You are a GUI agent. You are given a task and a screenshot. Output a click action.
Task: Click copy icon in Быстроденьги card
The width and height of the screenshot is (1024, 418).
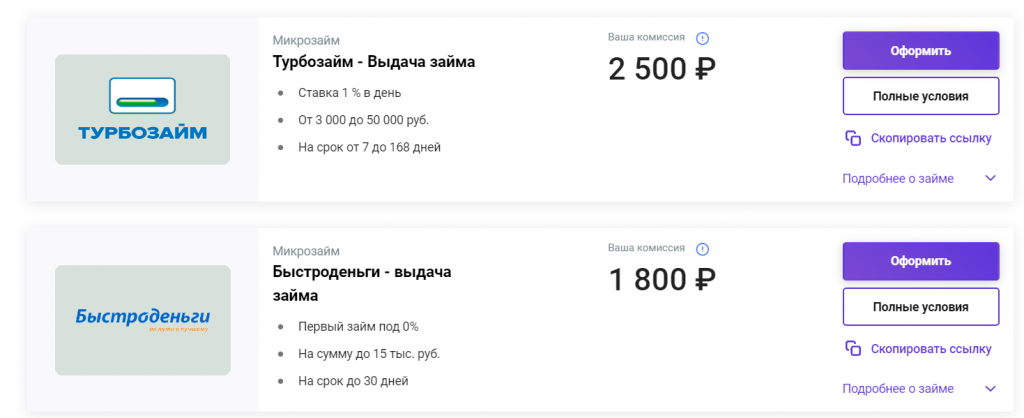point(853,349)
